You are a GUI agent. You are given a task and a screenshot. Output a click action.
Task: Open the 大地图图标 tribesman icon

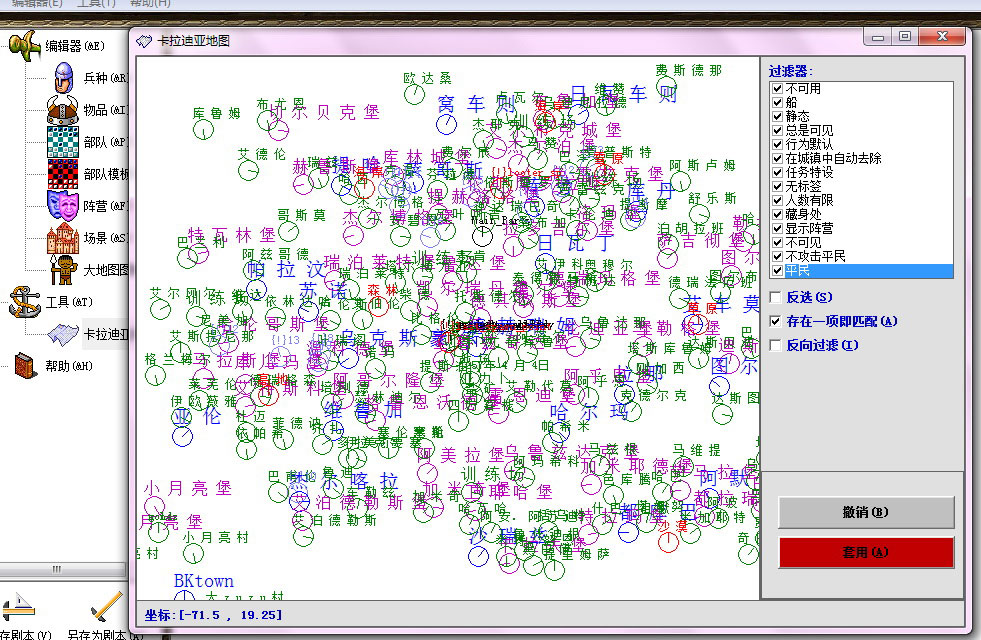(63, 268)
